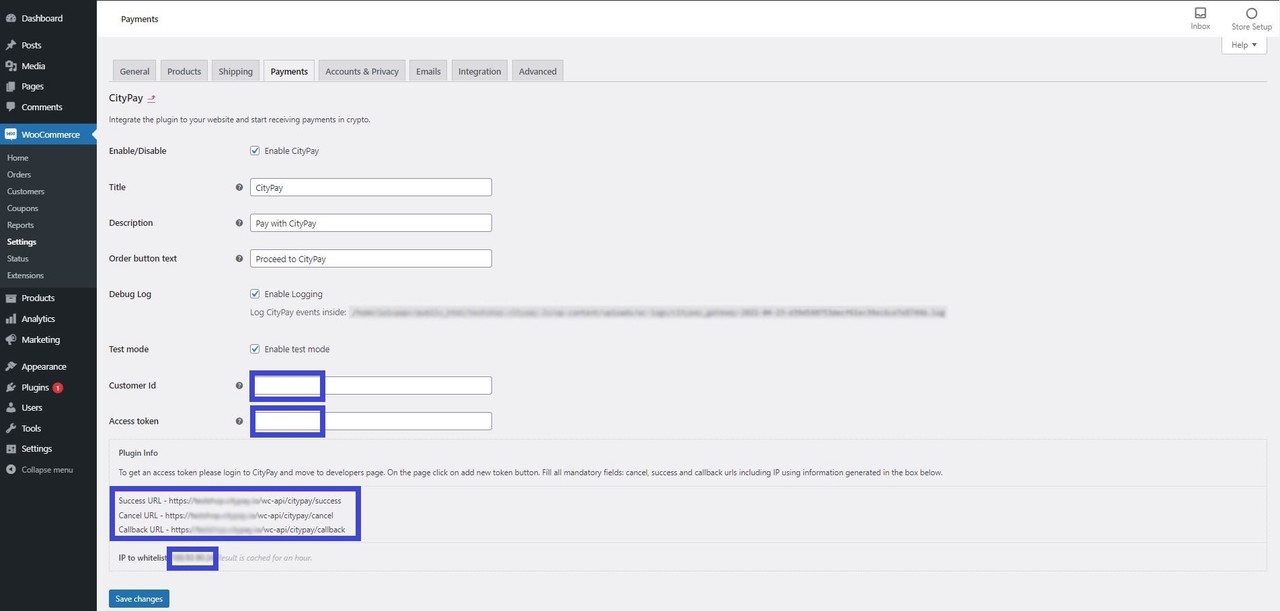The height and width of the screenshot is (611, 1280).
Task: Click help icon beside Customer Id
Action: [239, 385]
